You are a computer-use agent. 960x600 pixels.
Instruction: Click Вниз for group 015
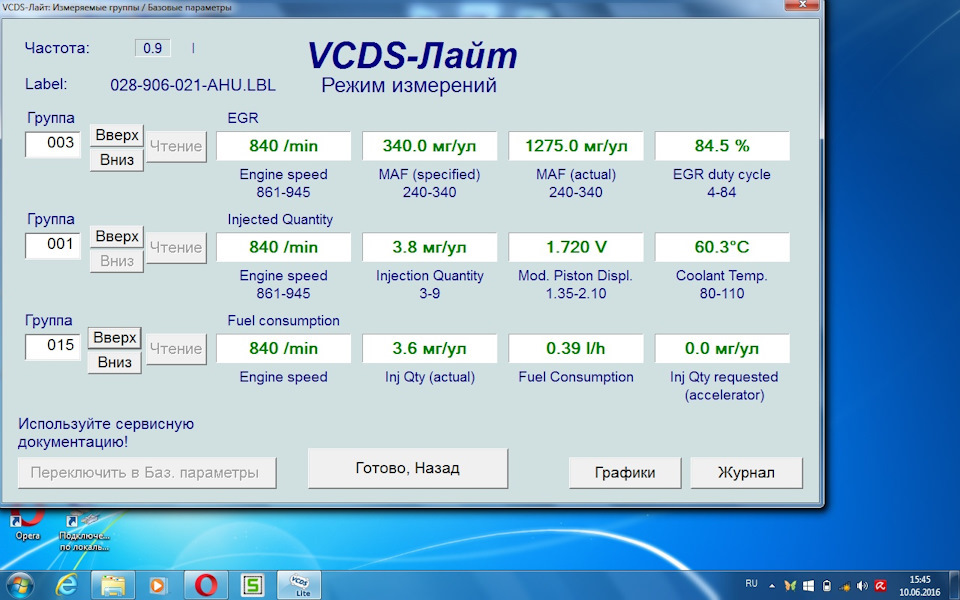114,362
